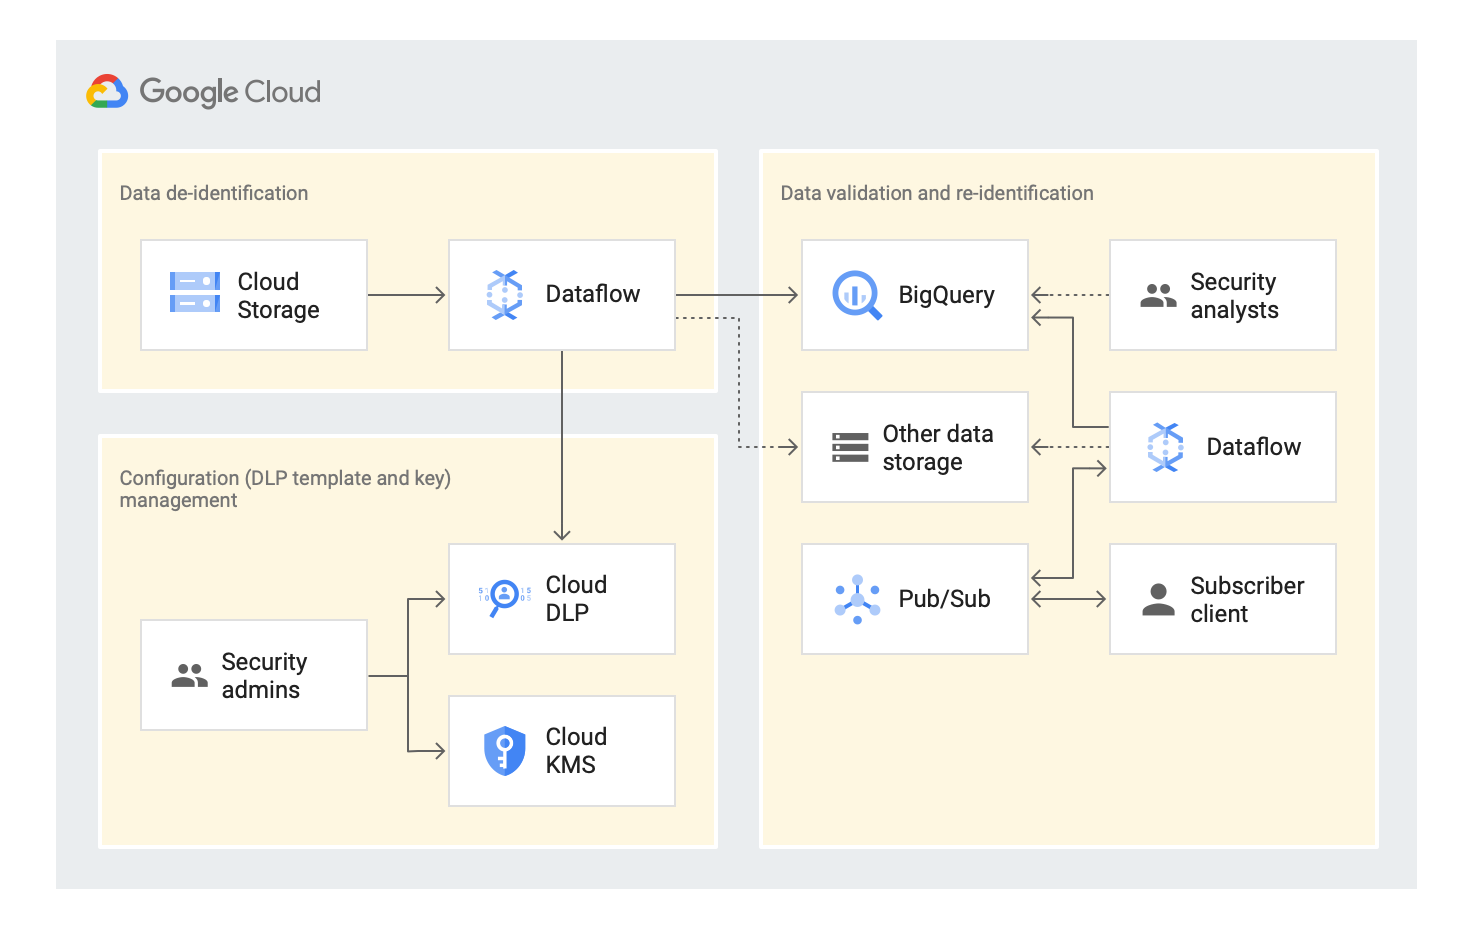Click the "Security admins" label text
The width and height of the screenshot is (1472, 929).
coord(264,676)
